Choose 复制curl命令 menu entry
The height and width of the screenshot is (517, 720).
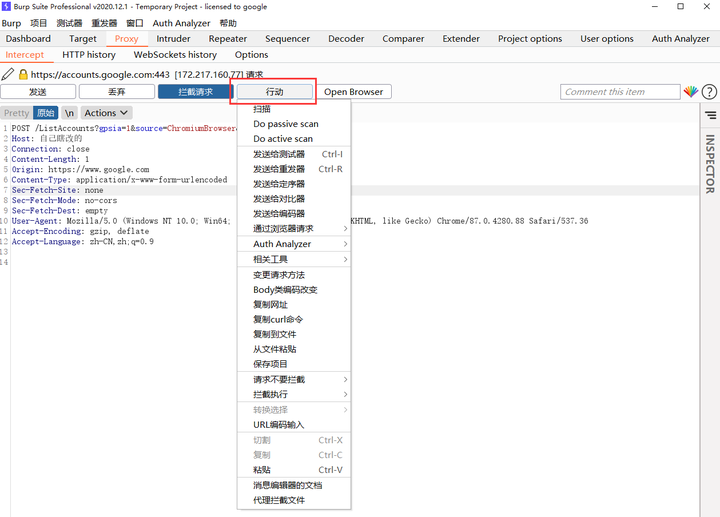[294, 319]
